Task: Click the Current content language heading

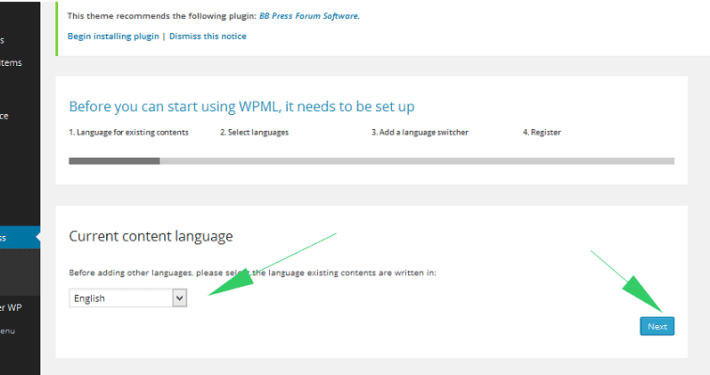Action: [151, 236]
